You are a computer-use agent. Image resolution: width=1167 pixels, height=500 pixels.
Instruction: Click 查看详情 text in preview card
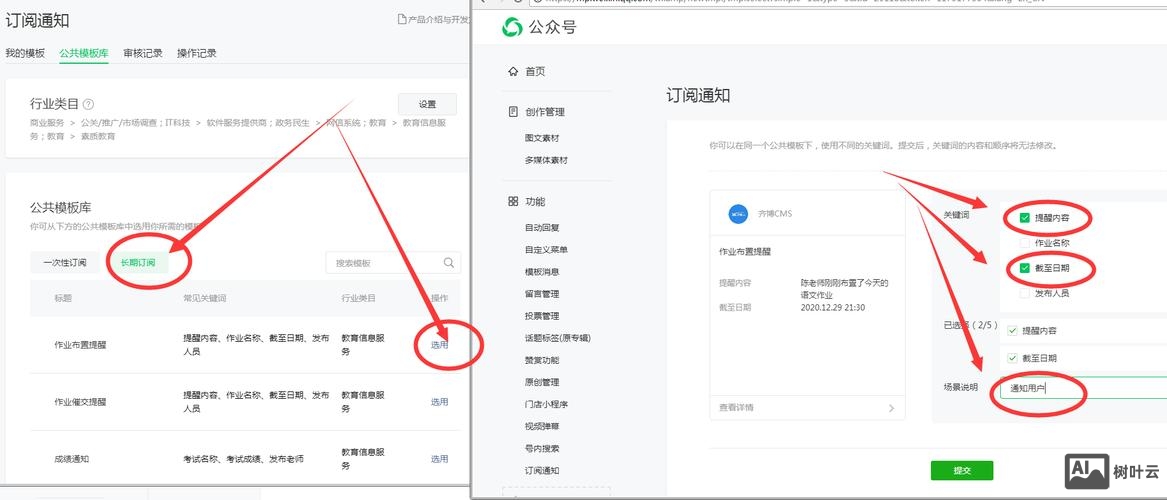(x=736, y=408)
